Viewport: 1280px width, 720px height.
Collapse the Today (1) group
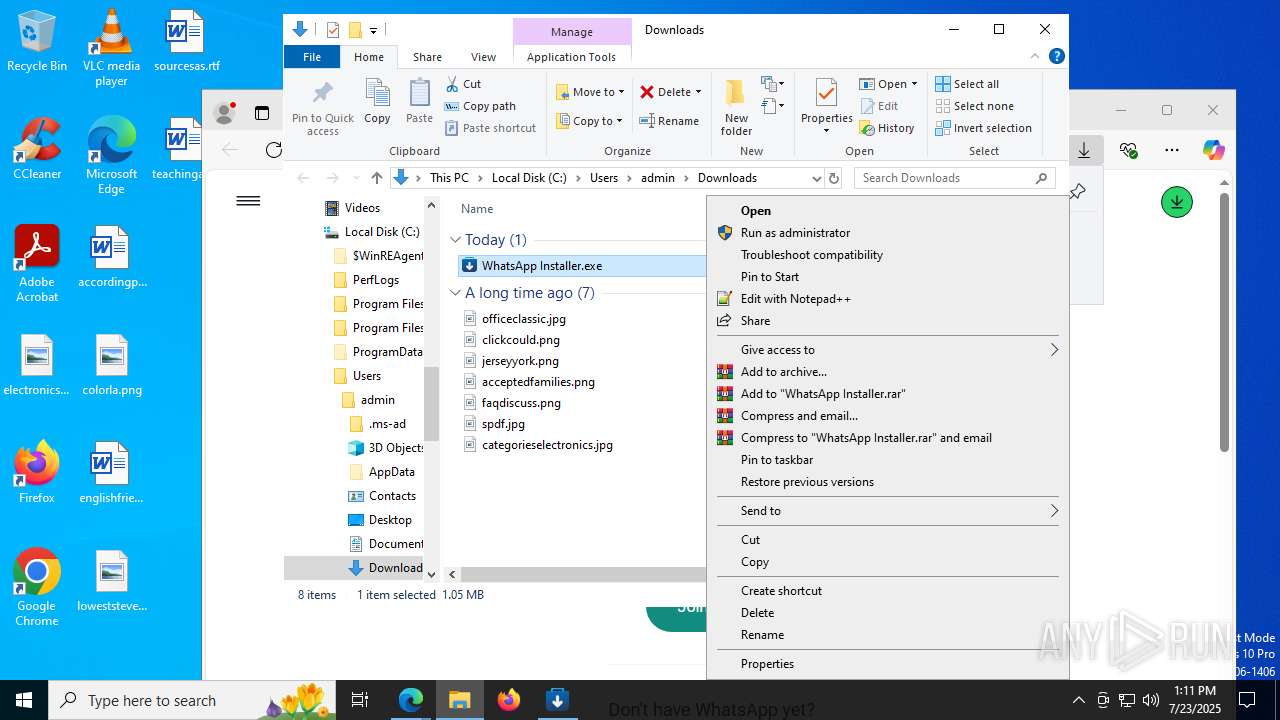coord(455,240)
